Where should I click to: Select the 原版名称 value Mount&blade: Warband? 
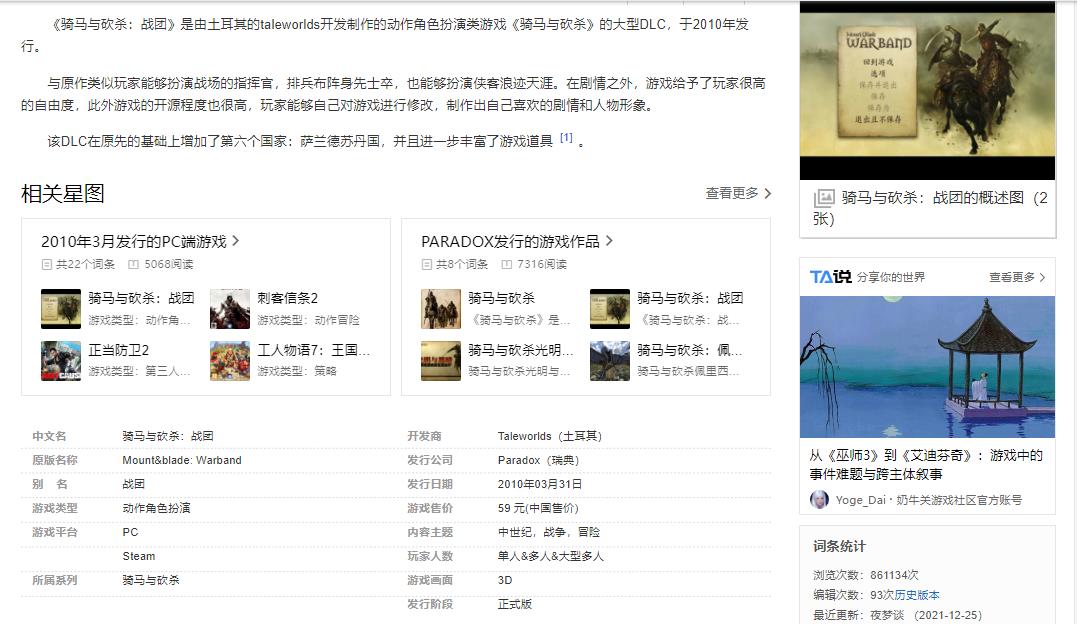coord(182,460)
